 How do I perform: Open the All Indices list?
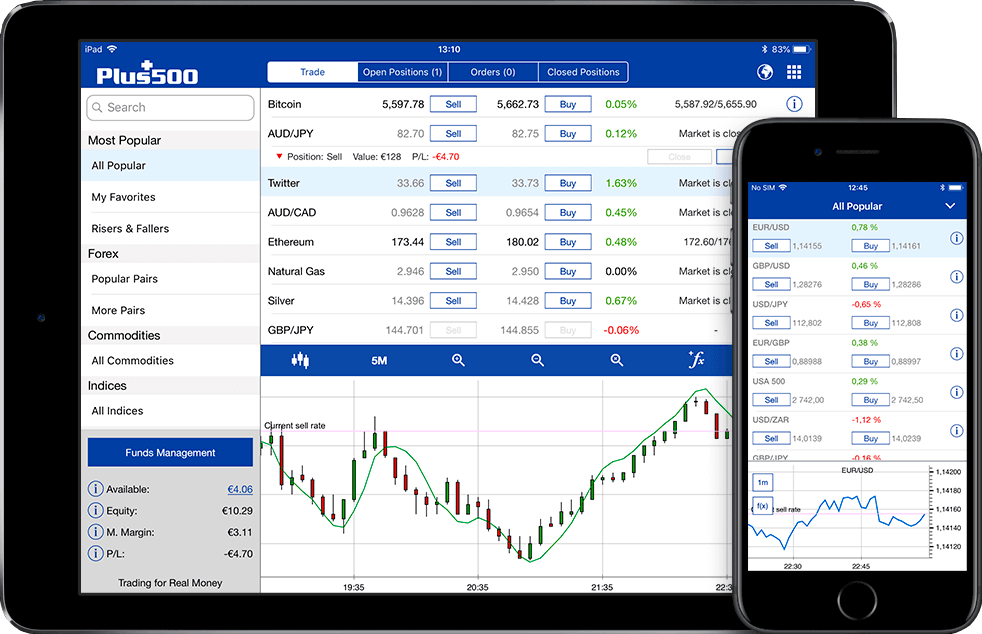point(170,411)
